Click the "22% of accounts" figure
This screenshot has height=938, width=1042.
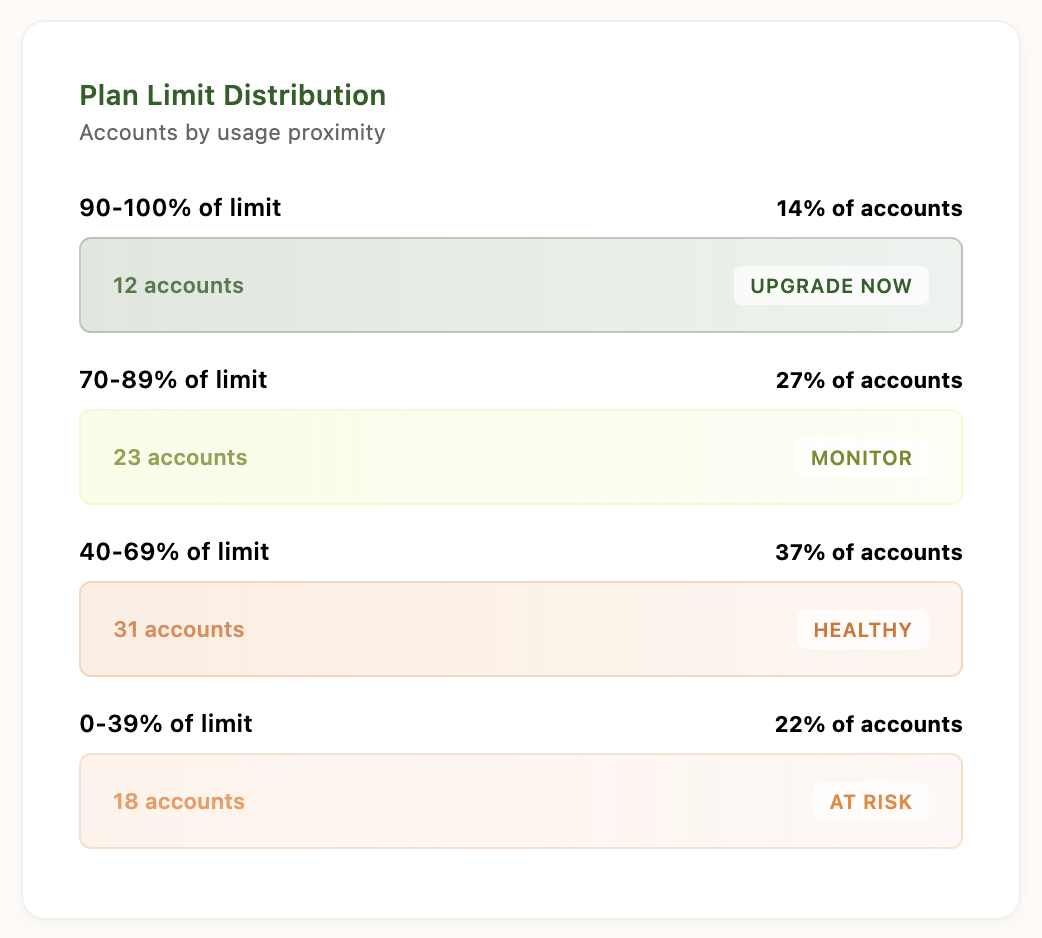click(868, 725)
